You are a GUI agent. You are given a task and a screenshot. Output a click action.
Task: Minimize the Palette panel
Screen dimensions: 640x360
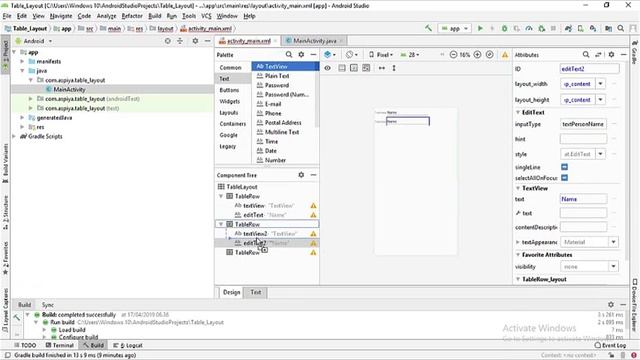[x=313, y=54]
